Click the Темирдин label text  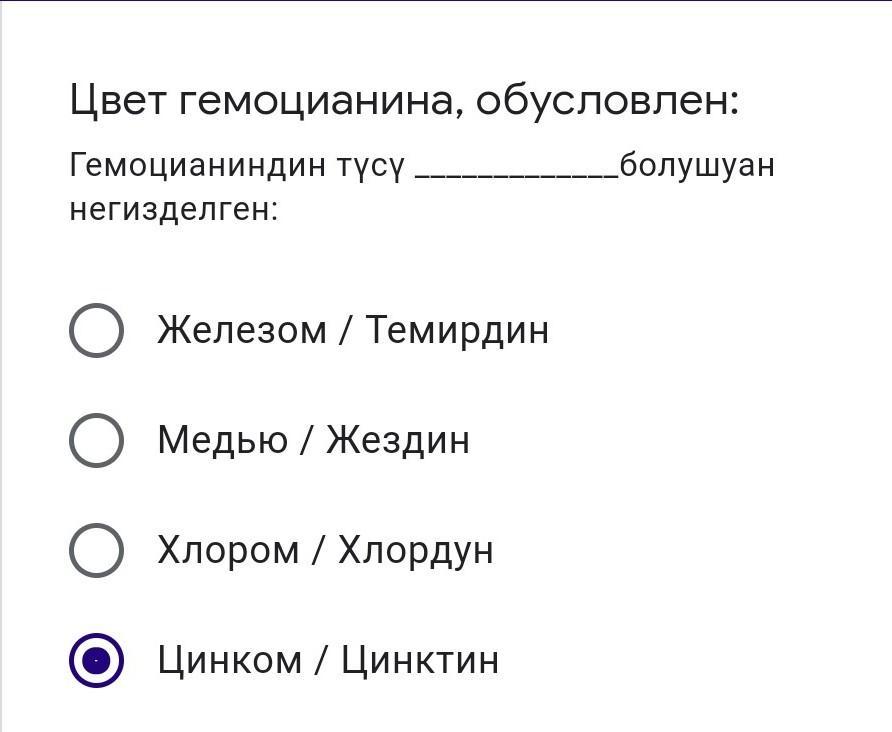(457, 330)
